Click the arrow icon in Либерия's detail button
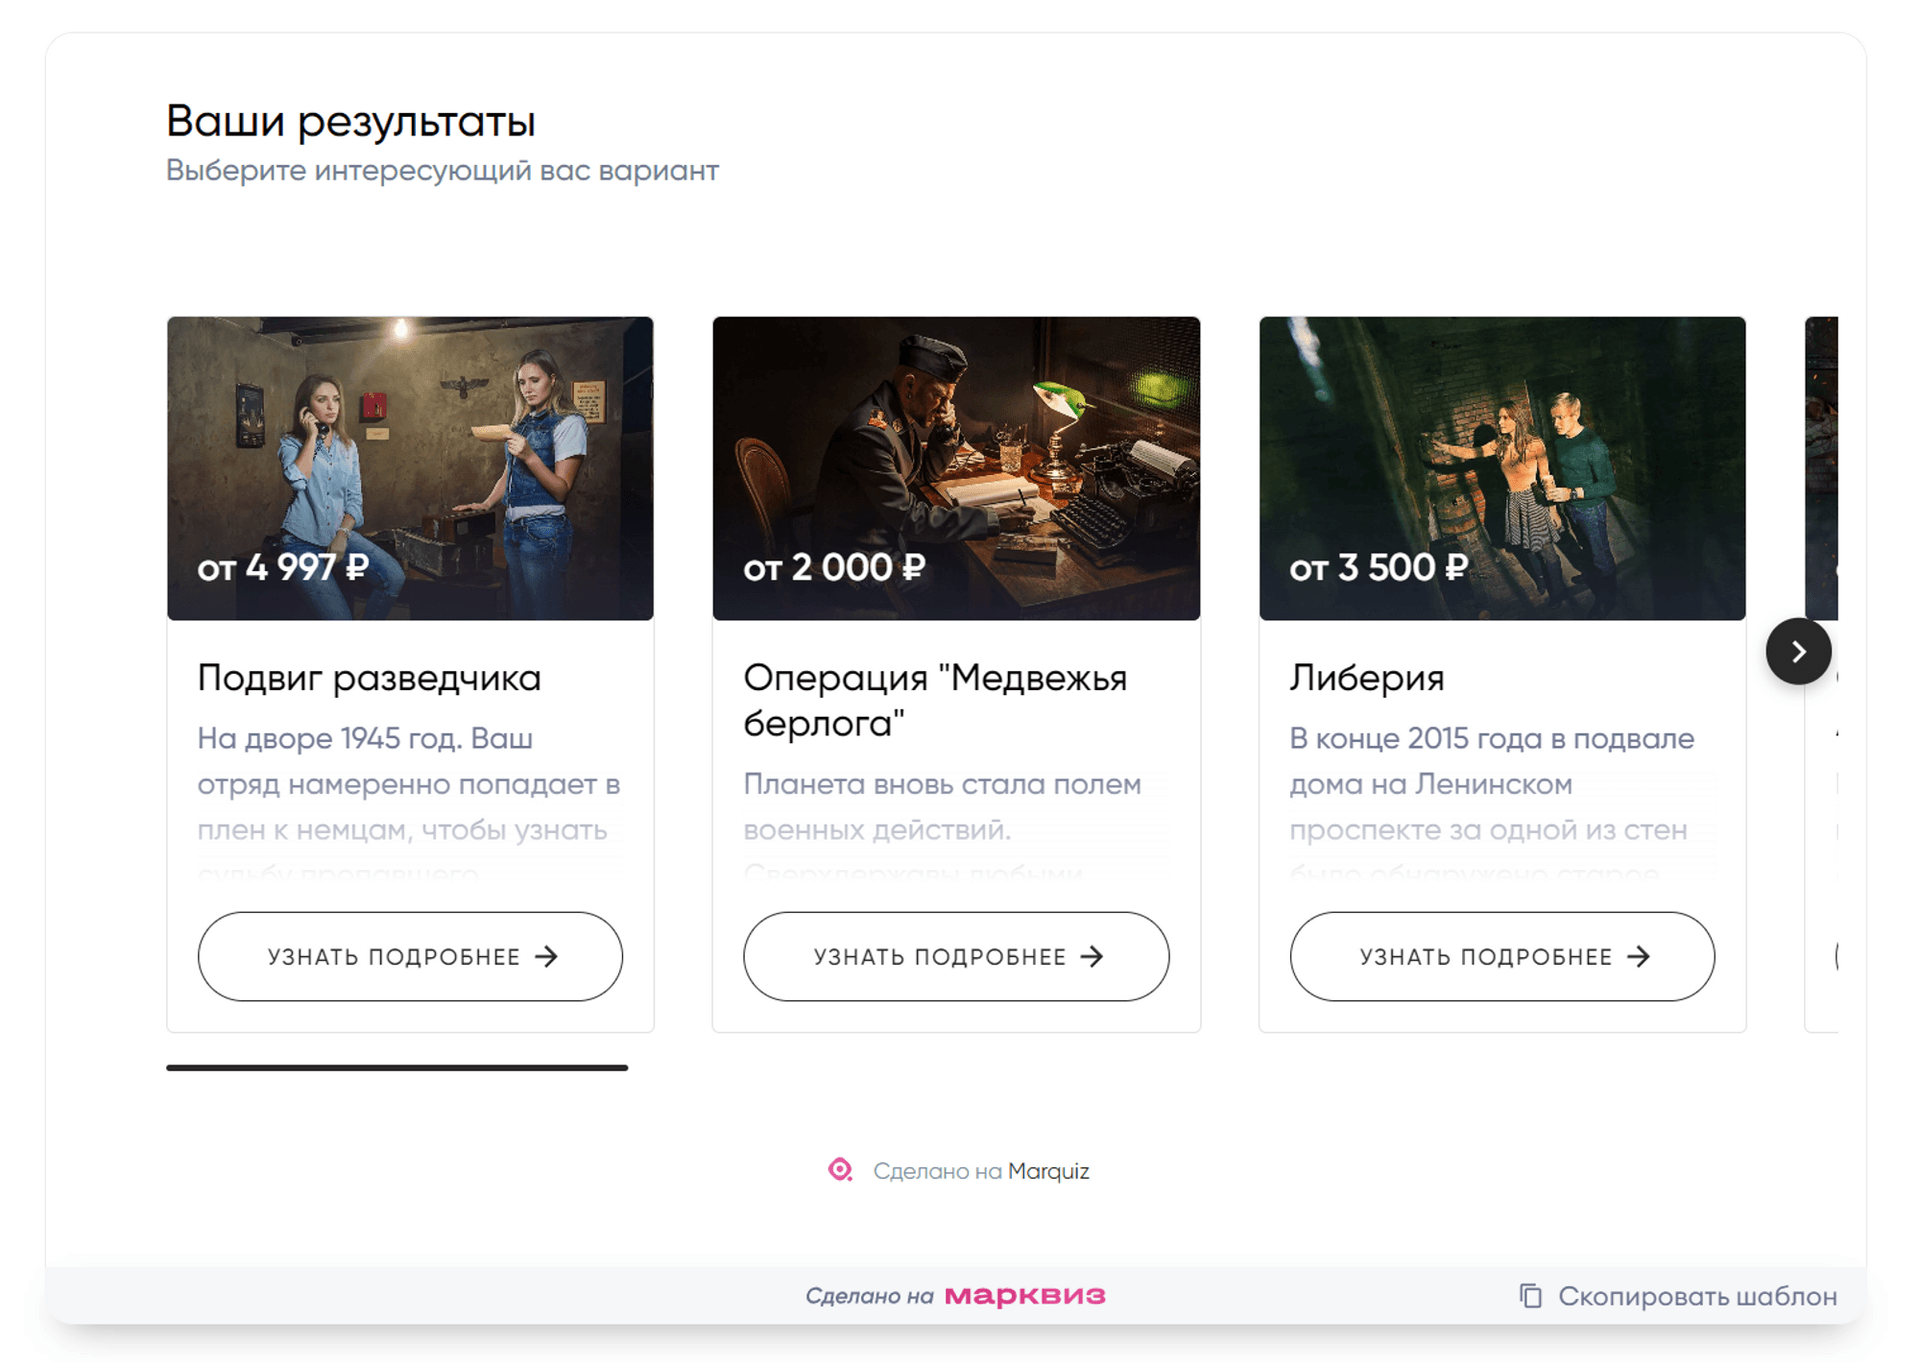 (1638, 956)
